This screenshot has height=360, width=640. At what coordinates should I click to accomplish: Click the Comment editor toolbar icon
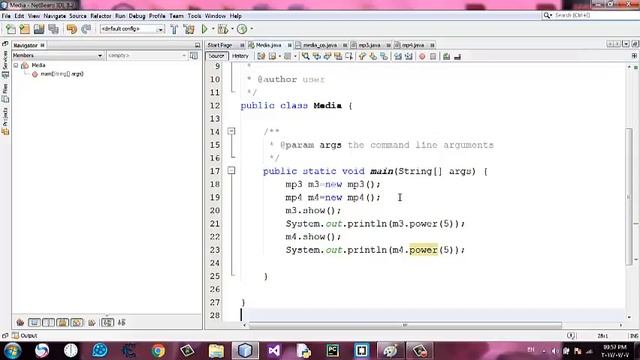point(447,56)
